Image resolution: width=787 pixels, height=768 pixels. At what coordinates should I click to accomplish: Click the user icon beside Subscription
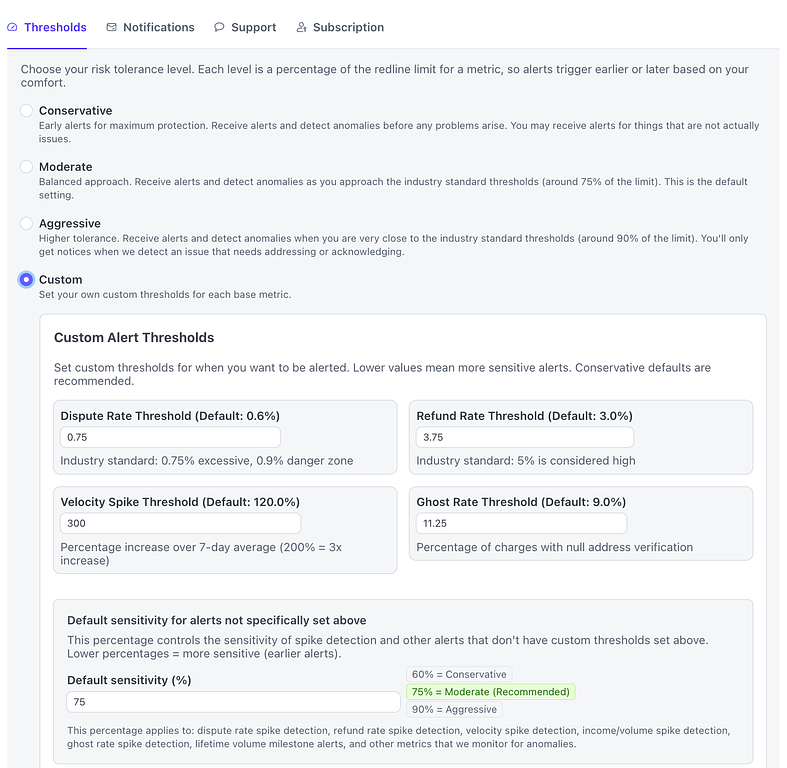pyautogui.click(x=301, y=27)
